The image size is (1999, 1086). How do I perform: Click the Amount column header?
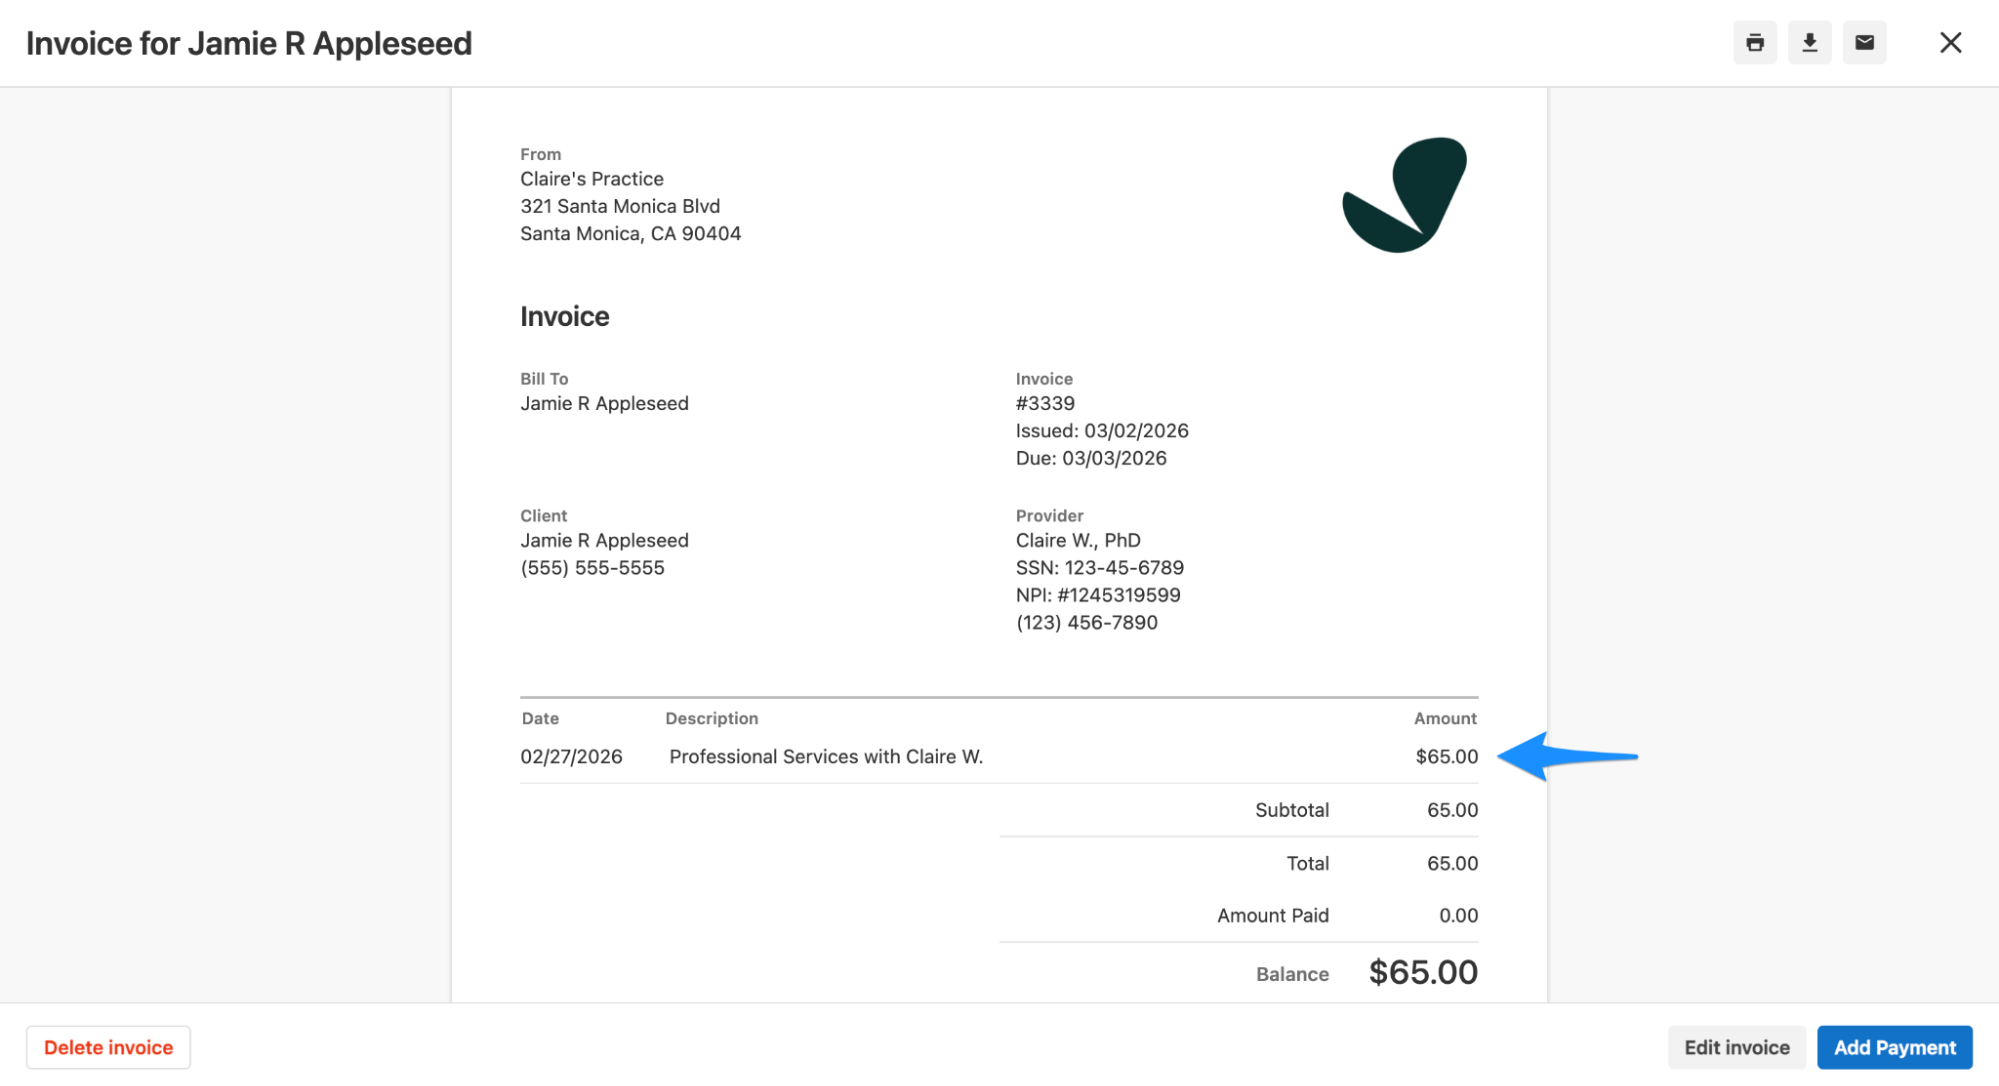[x=1445, y=718]
